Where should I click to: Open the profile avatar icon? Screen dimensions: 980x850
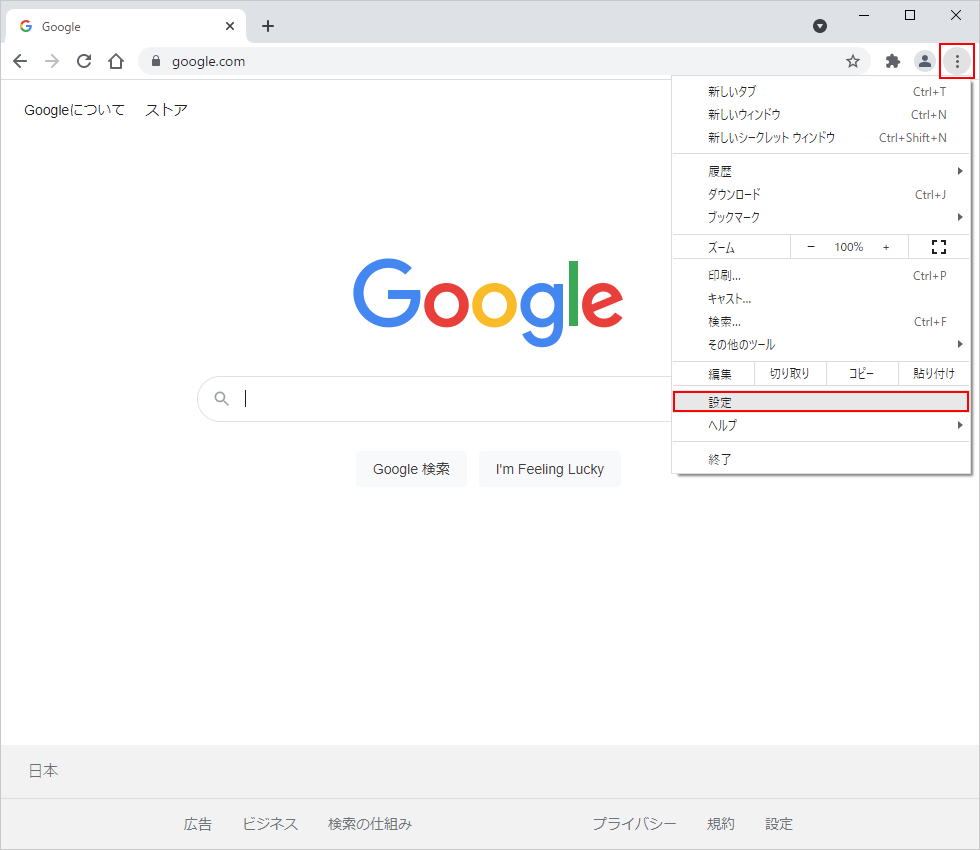pyautogui.click(x=924, y=61)
